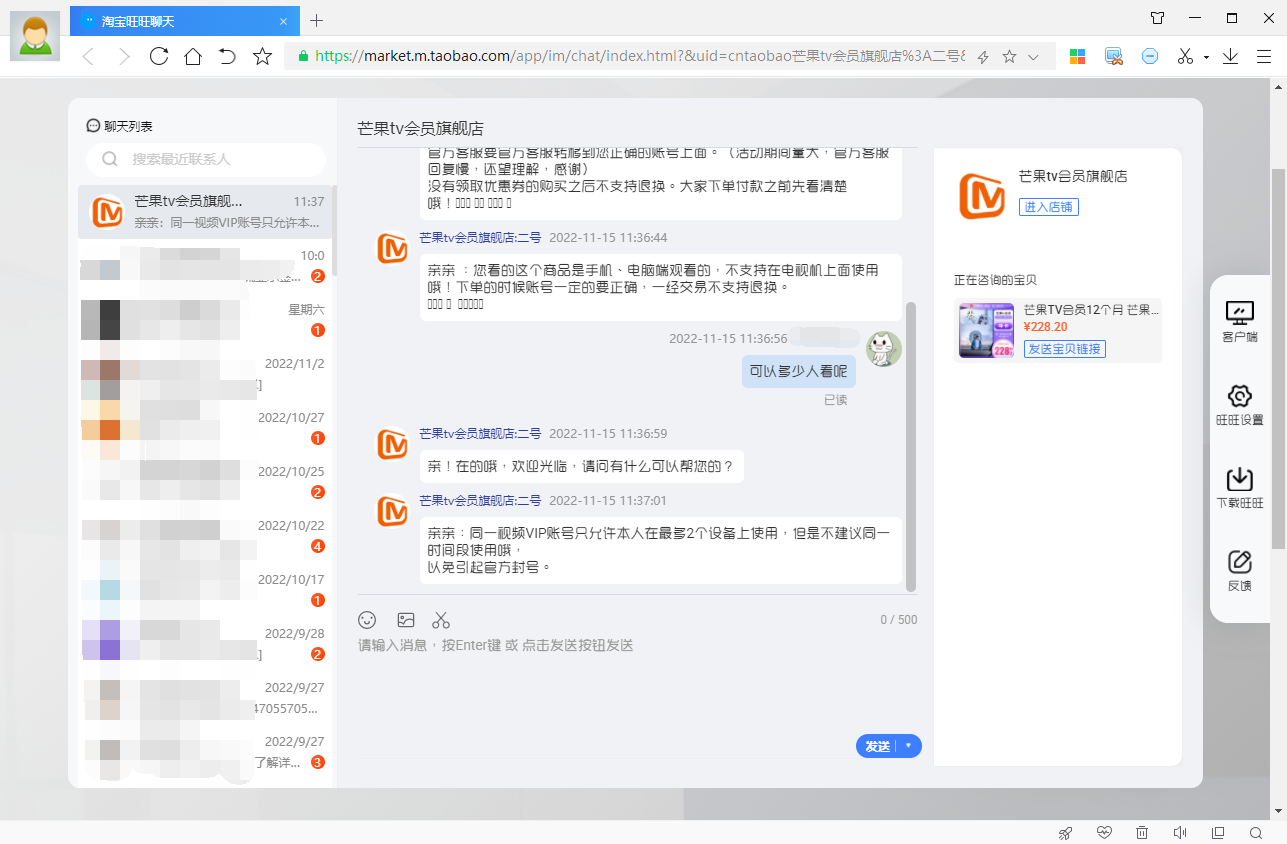Open the 芒果tv会员旗舰店 conversation in chat list

pos(205,212)
